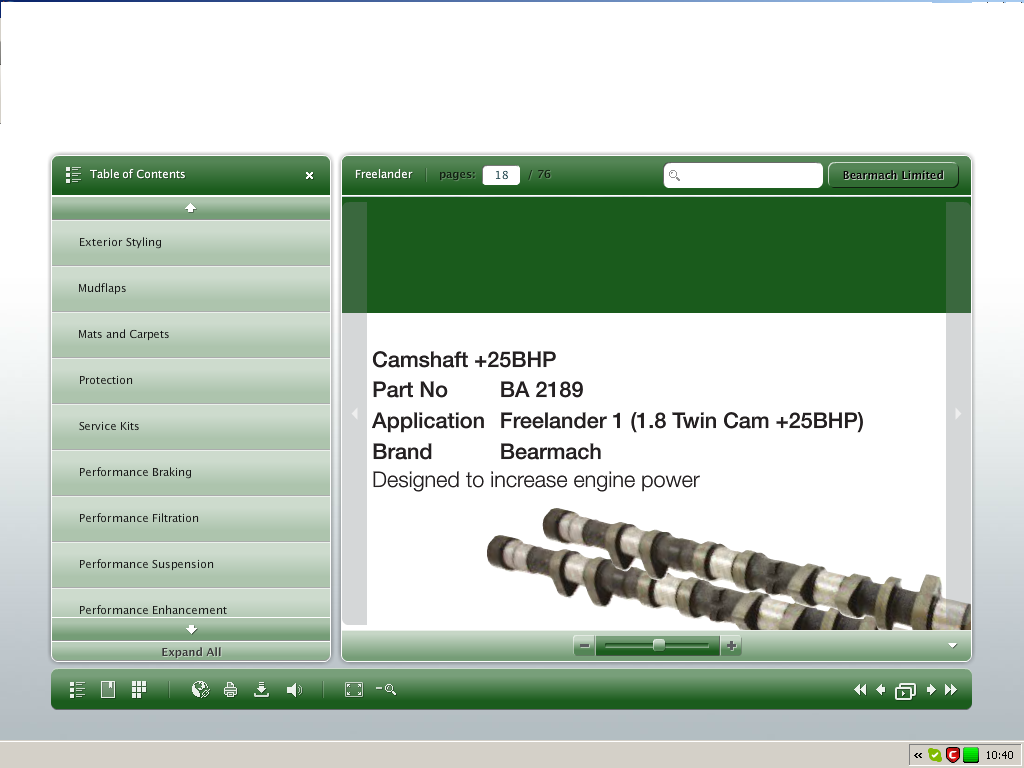Image resolution: width=1024 pixels, height=768 pixels.
Task: Start the auto flip slideshow icon
Action: [905, 691]
